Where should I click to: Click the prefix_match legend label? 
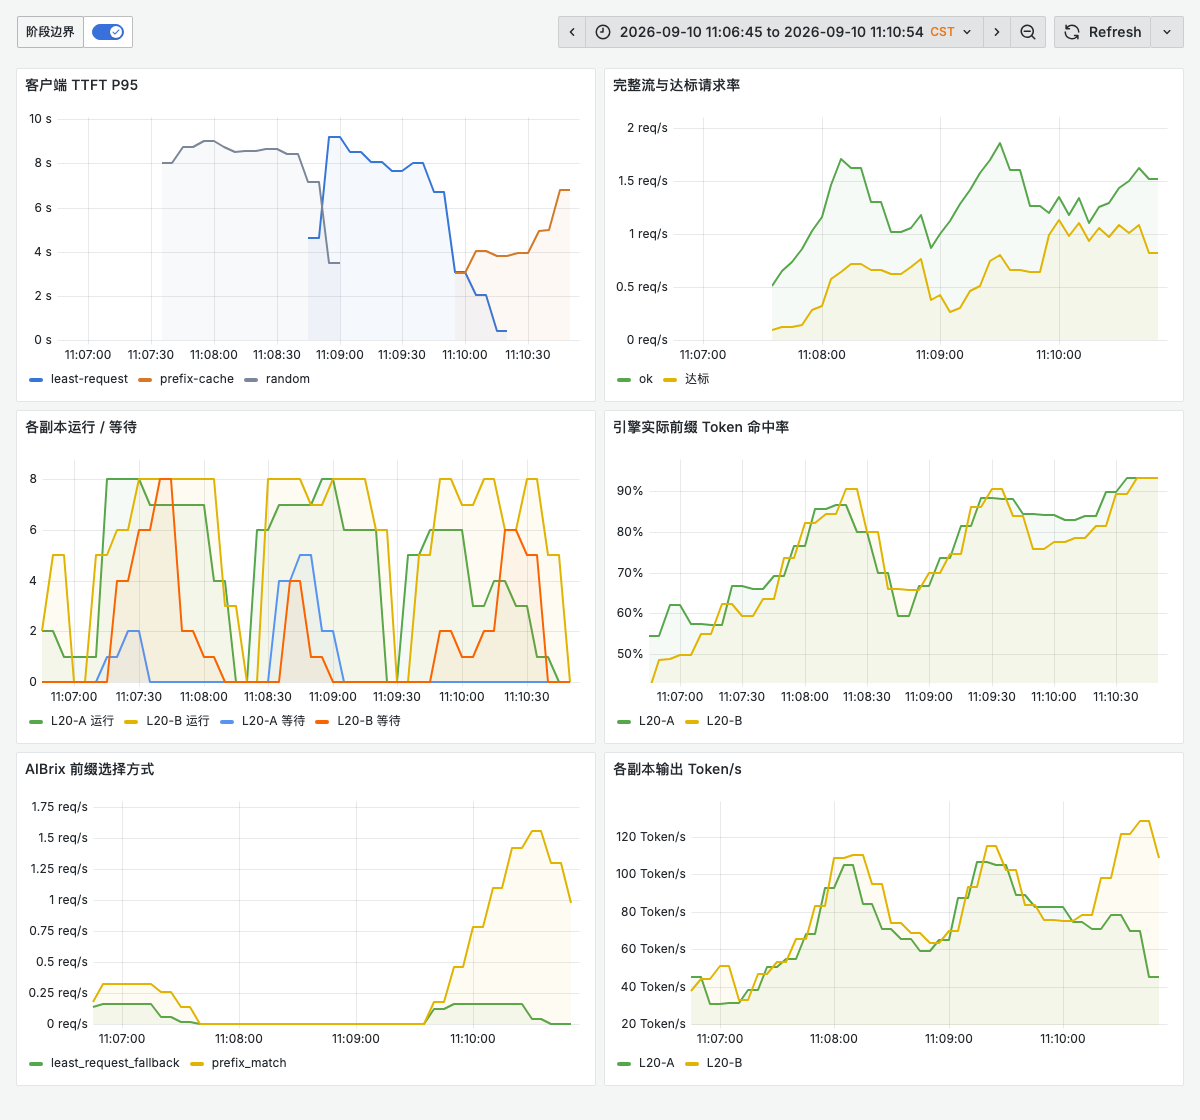249,1063
